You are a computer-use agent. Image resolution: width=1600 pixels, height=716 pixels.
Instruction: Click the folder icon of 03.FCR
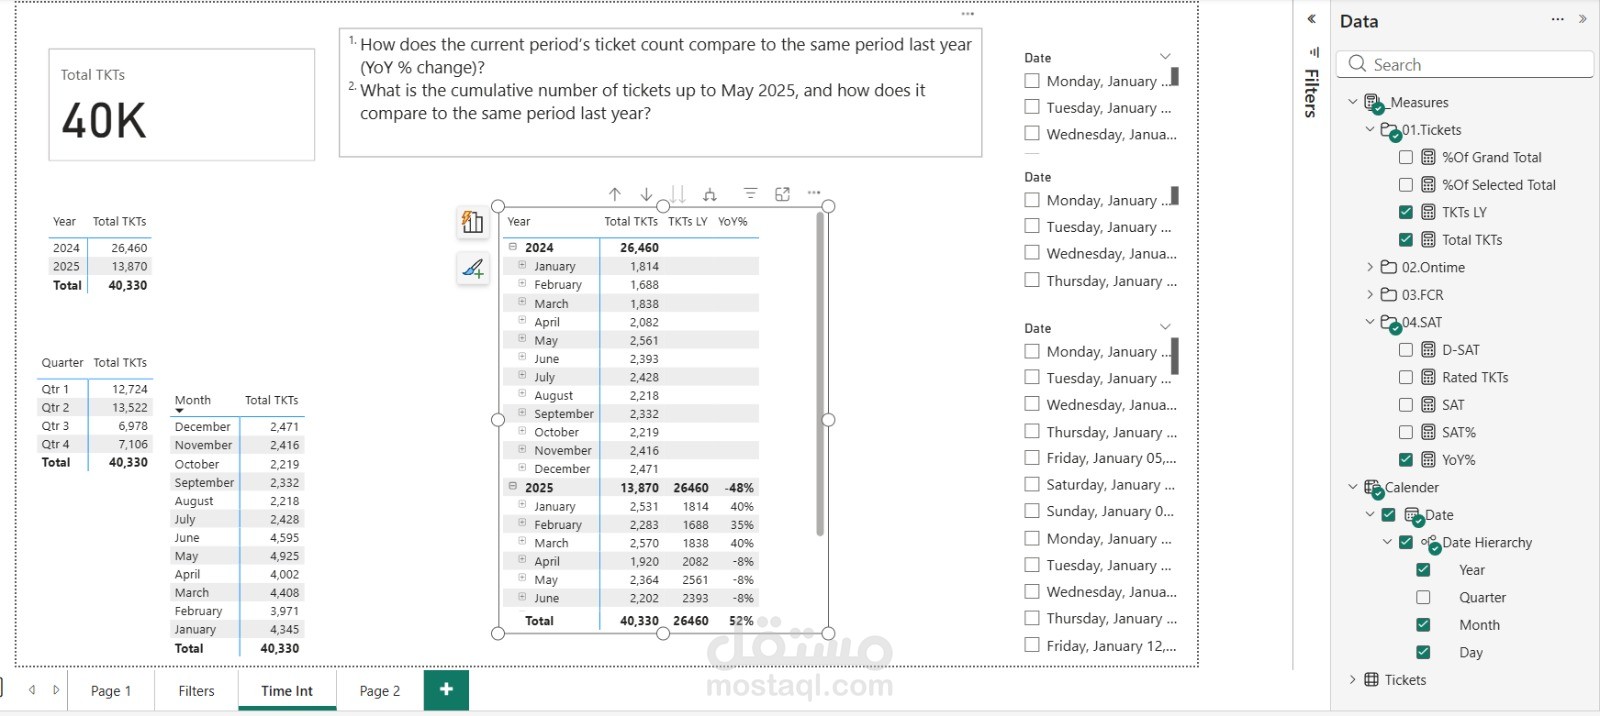[x=1388, y=295]
